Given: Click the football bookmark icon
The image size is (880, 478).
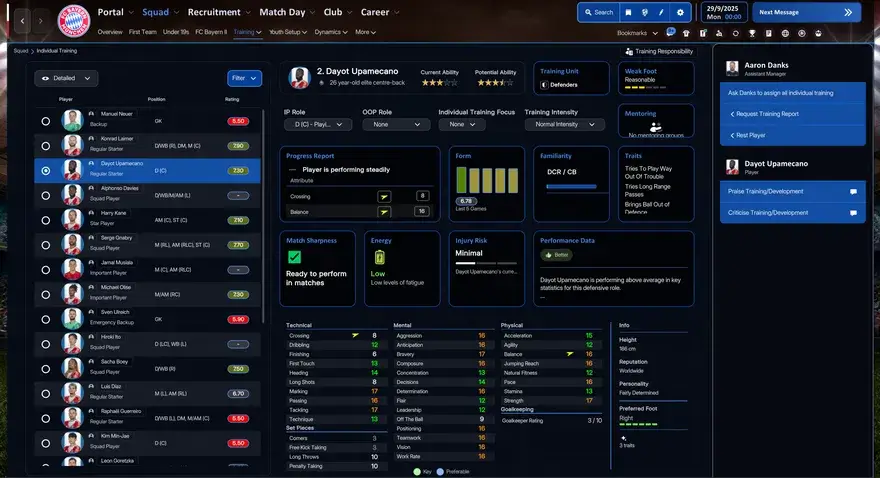Looking at the screenshot, I should (x=801, y=33).
